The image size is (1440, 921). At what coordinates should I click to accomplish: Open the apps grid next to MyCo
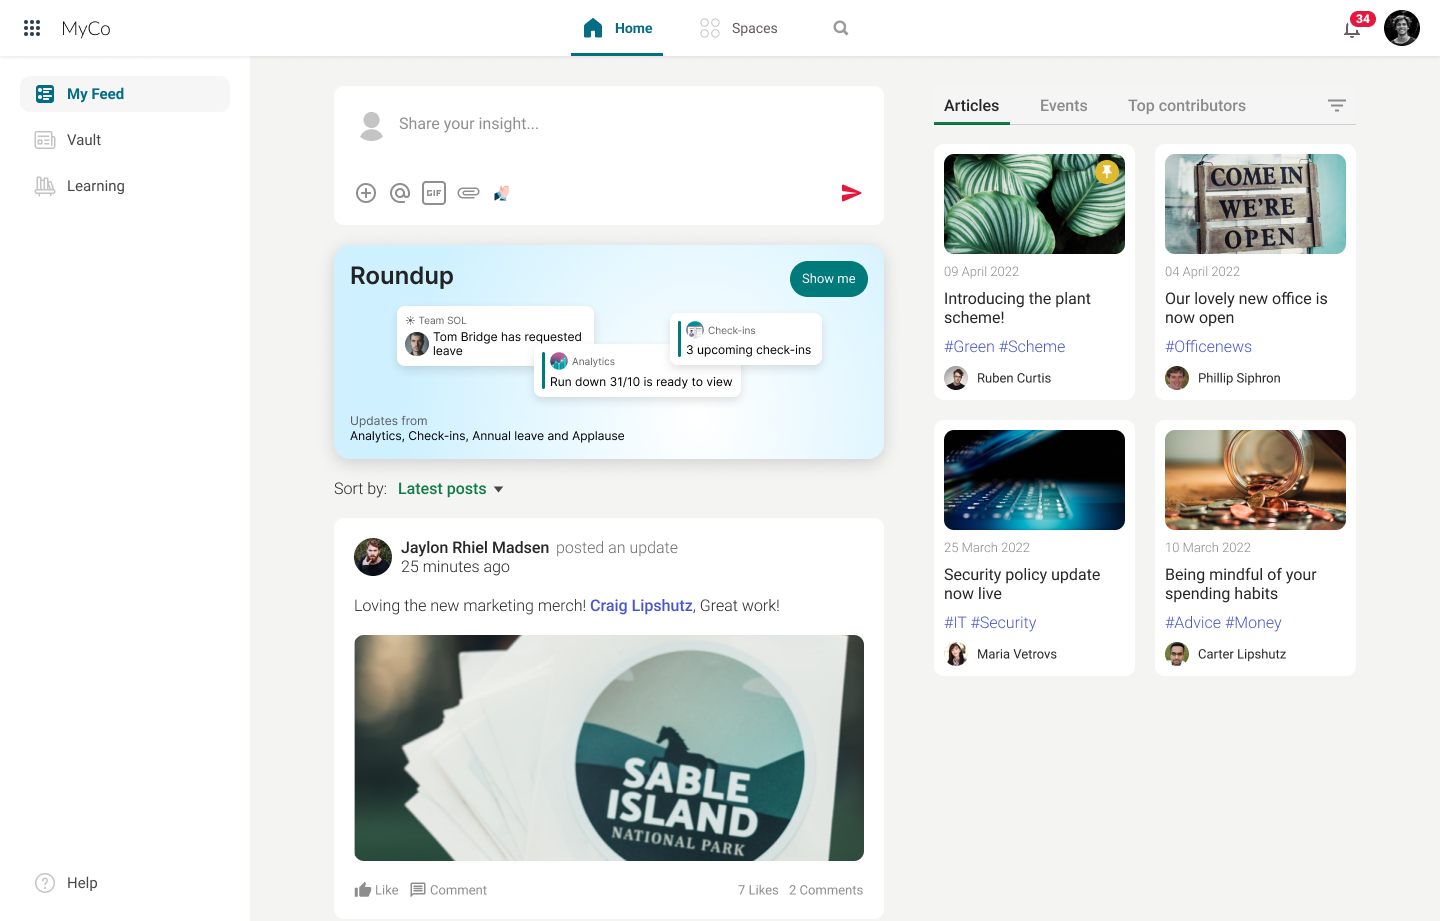coord(31,28)
